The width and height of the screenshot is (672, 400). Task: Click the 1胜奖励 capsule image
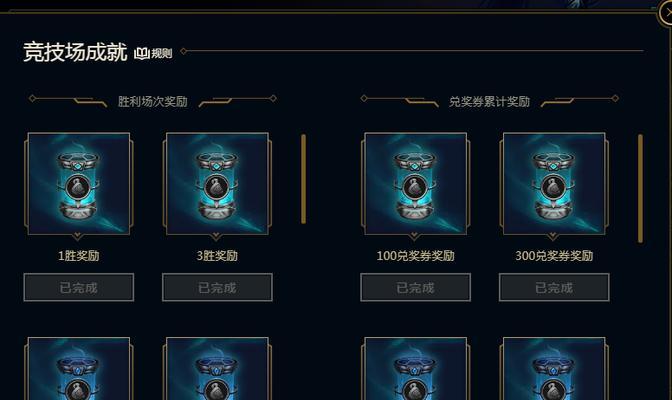[x=79, y=183]
